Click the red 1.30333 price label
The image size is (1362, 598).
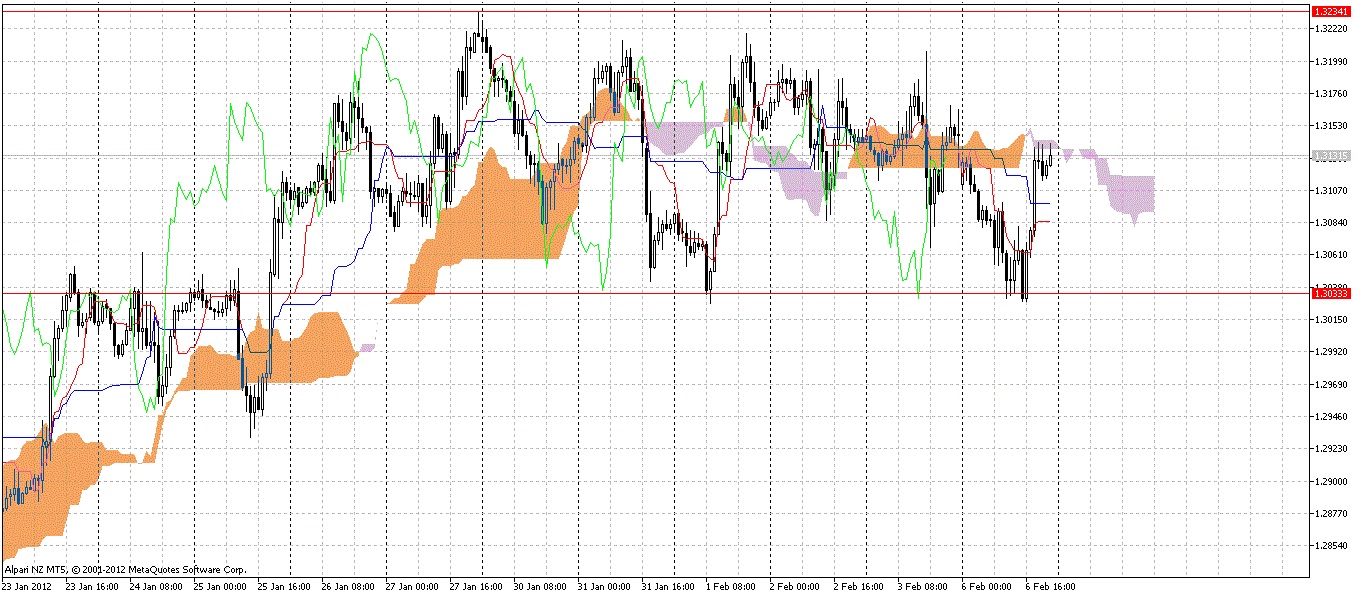(x=1331, y=292)
